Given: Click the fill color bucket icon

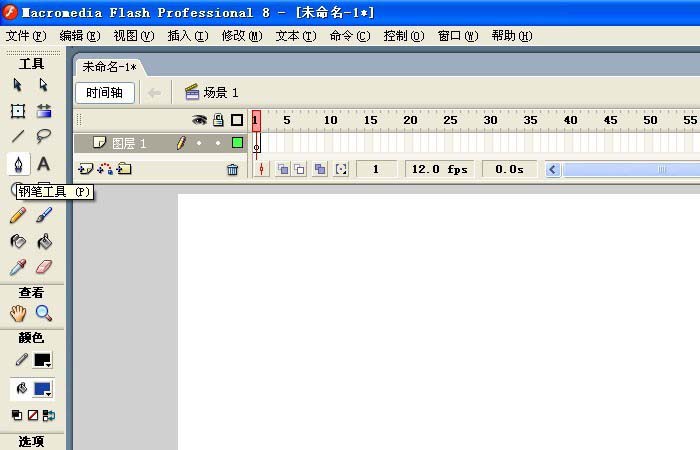Looking at the screenshot, I should (x=21, y=388).
